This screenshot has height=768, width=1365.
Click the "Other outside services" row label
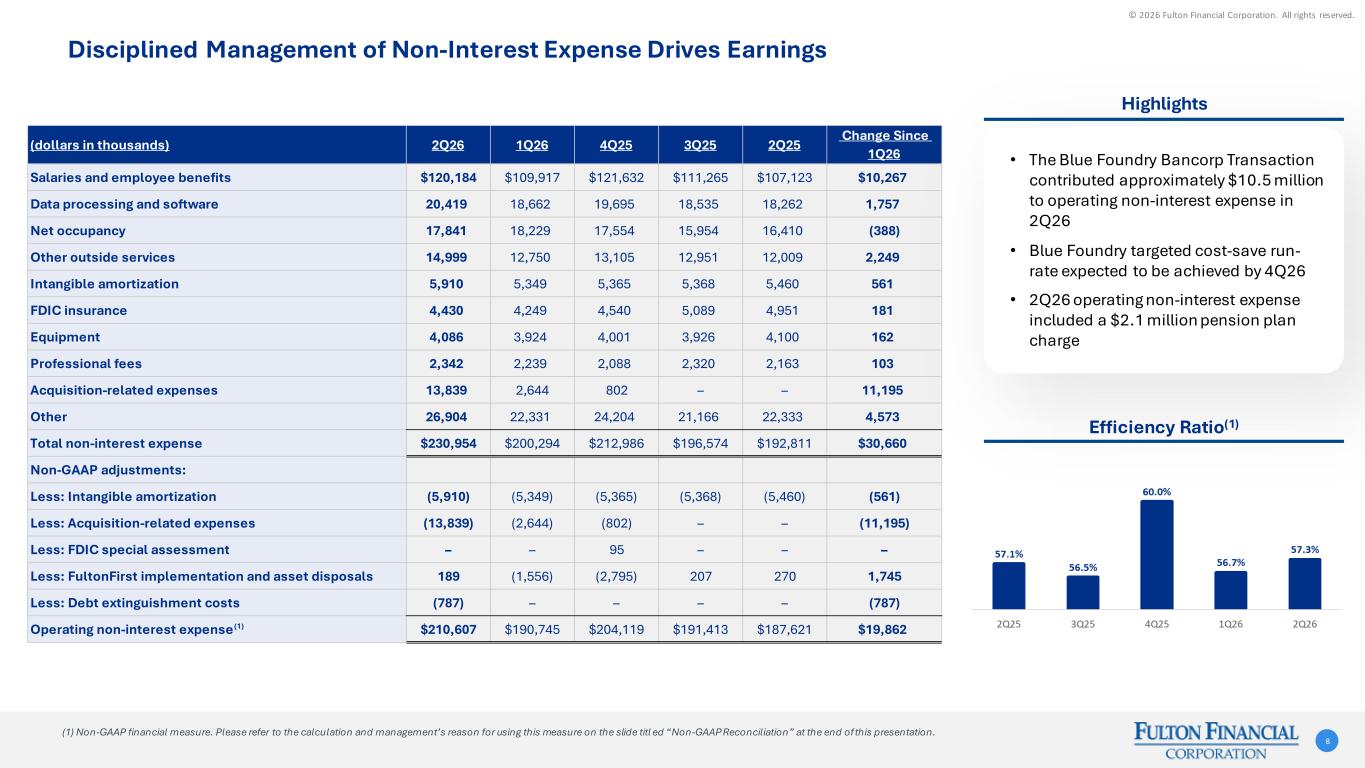[103, 257]
